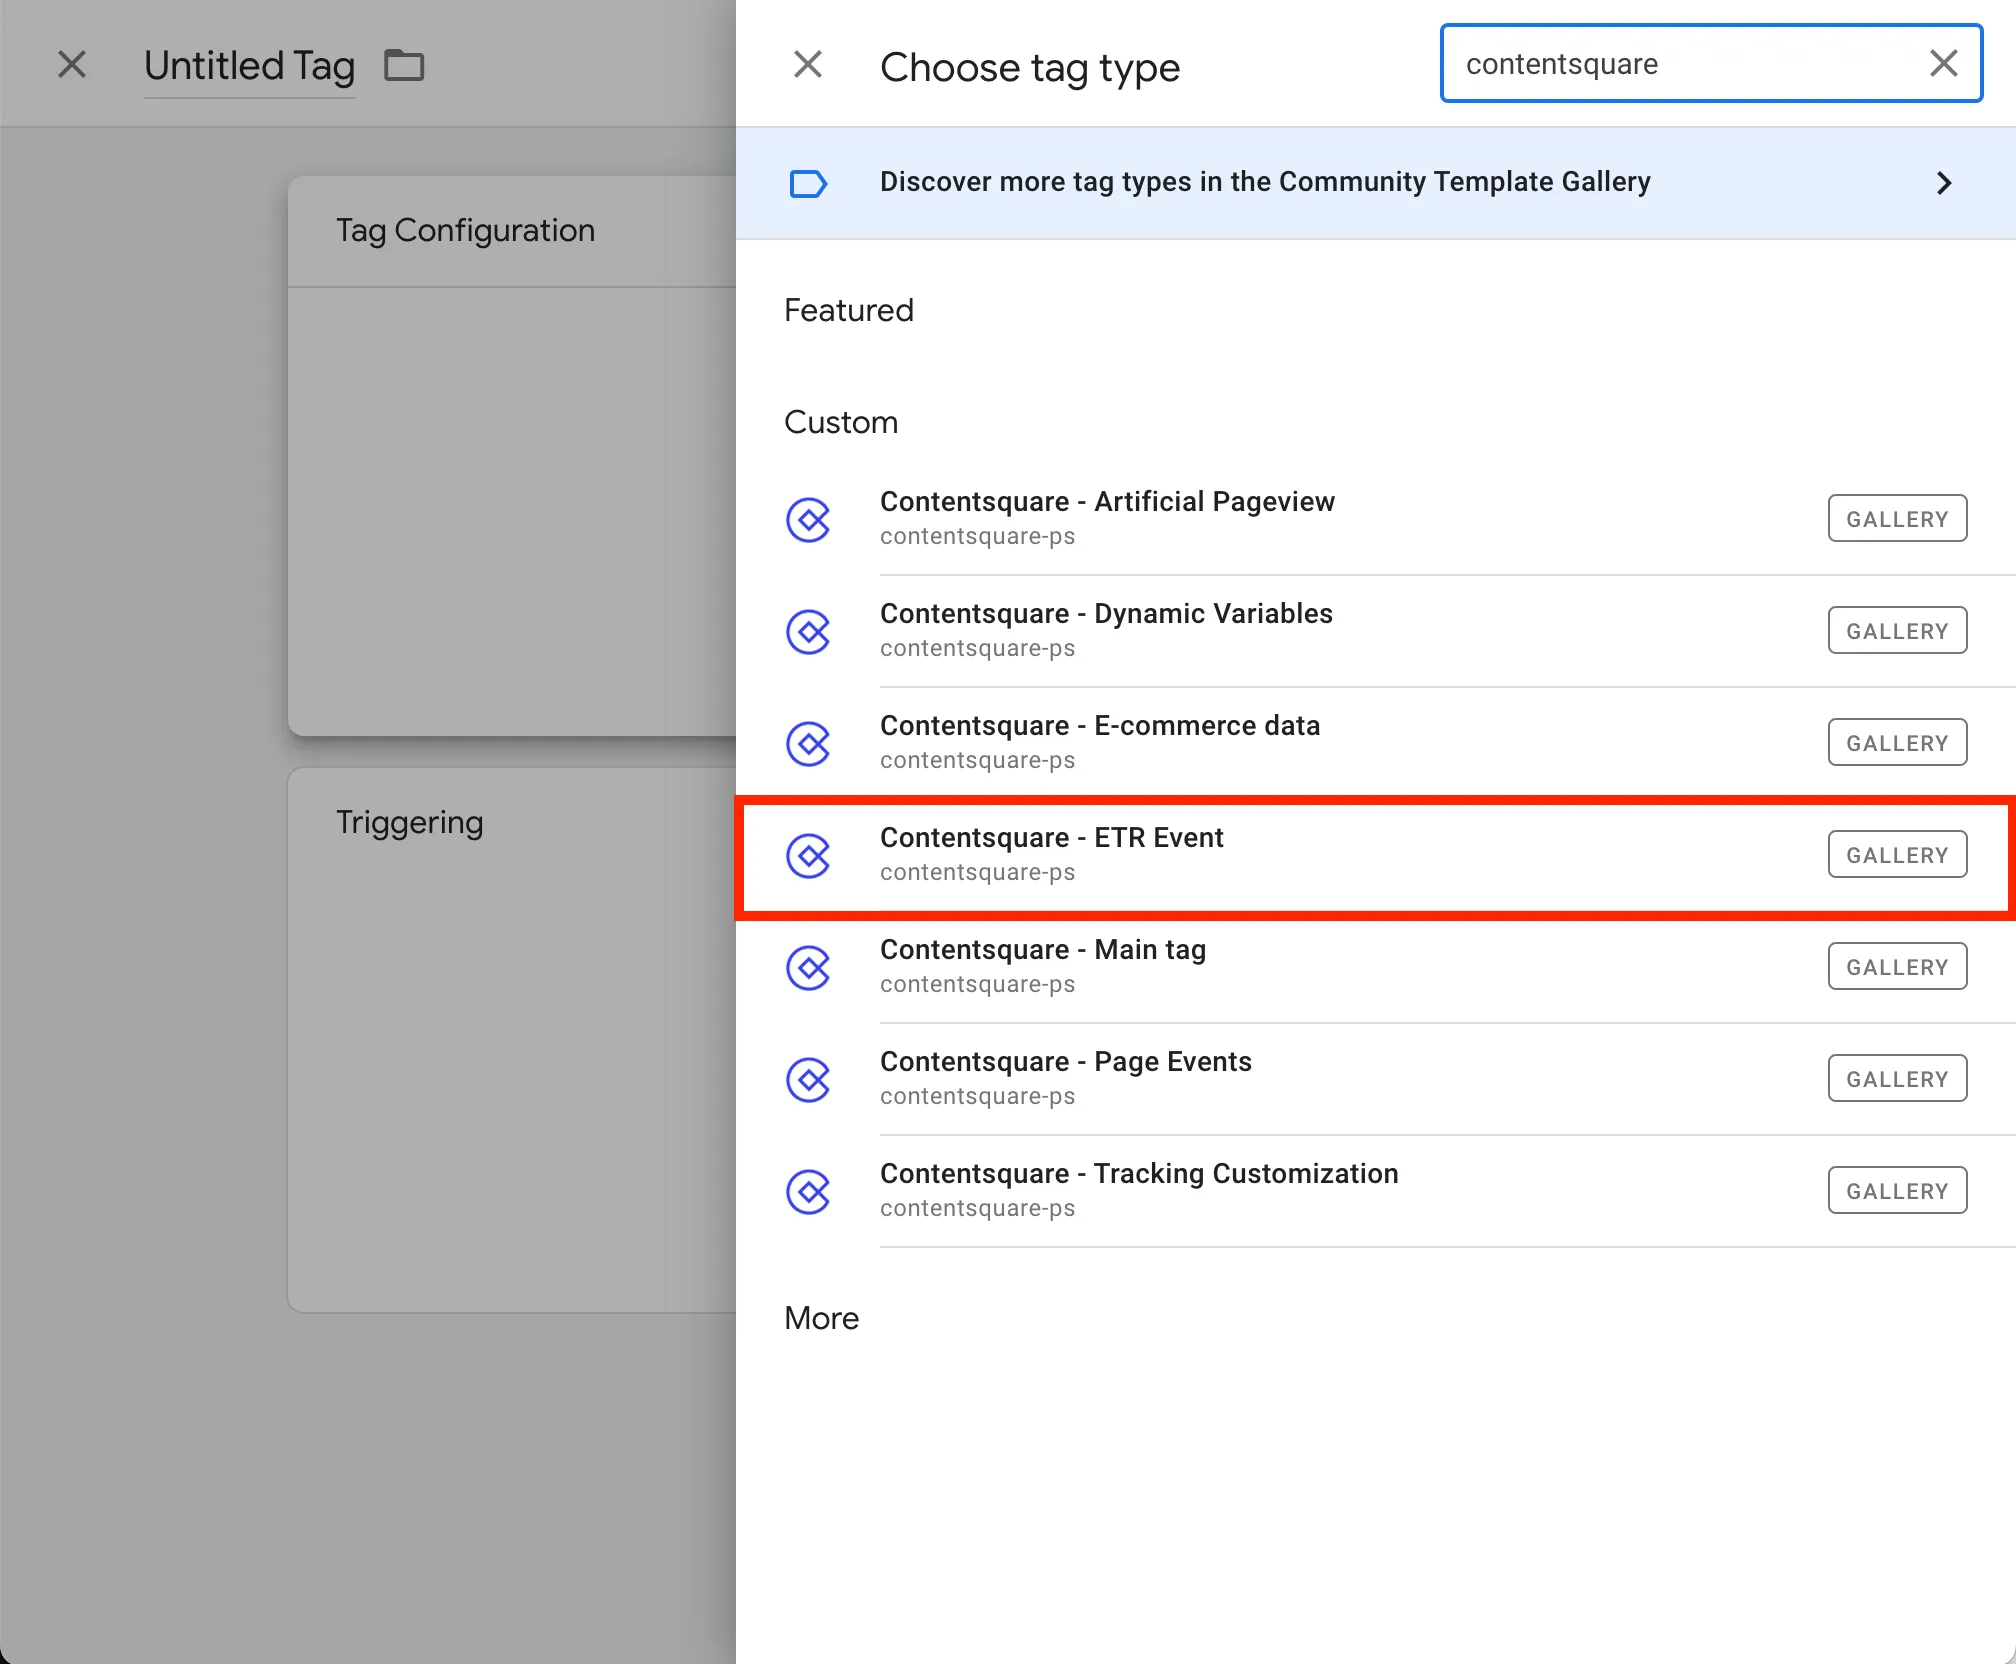The image size is (2016, 1664).
Task: Click the E-commerce data tag icon
Action: (808, 743)
